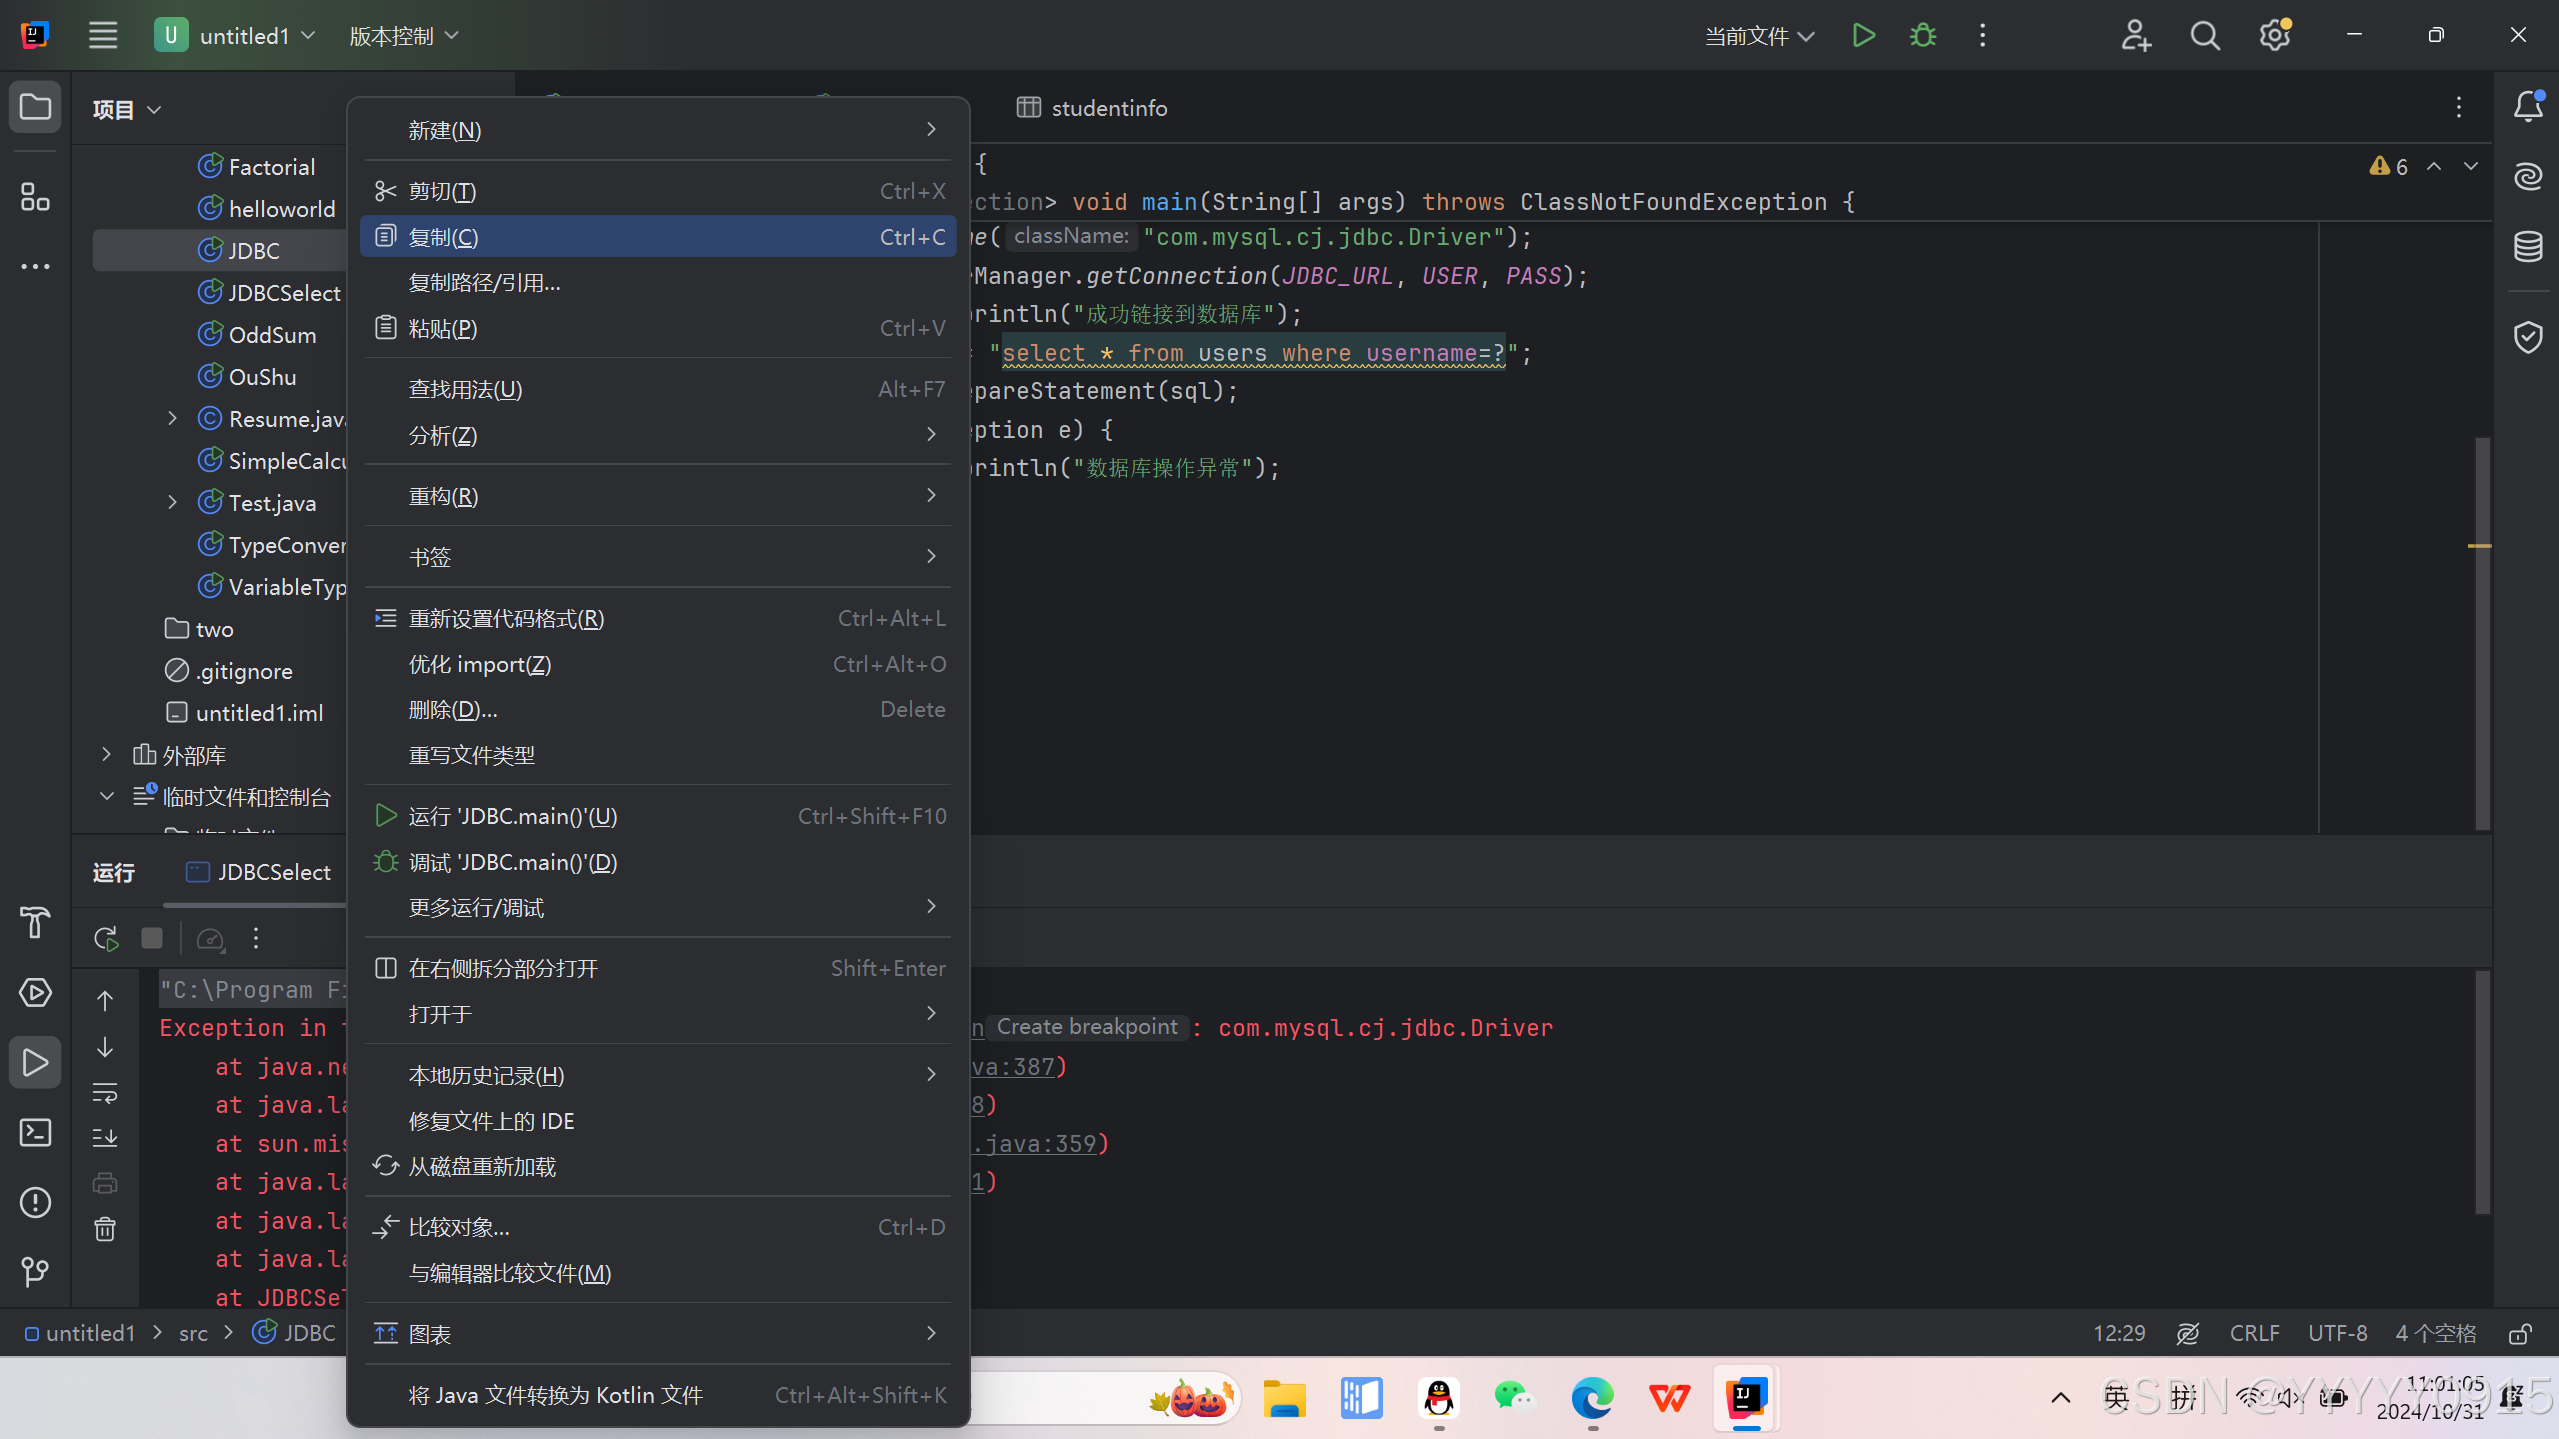
Task: Click the Create breakpoint link
Action: [x=1086, y=1027]
